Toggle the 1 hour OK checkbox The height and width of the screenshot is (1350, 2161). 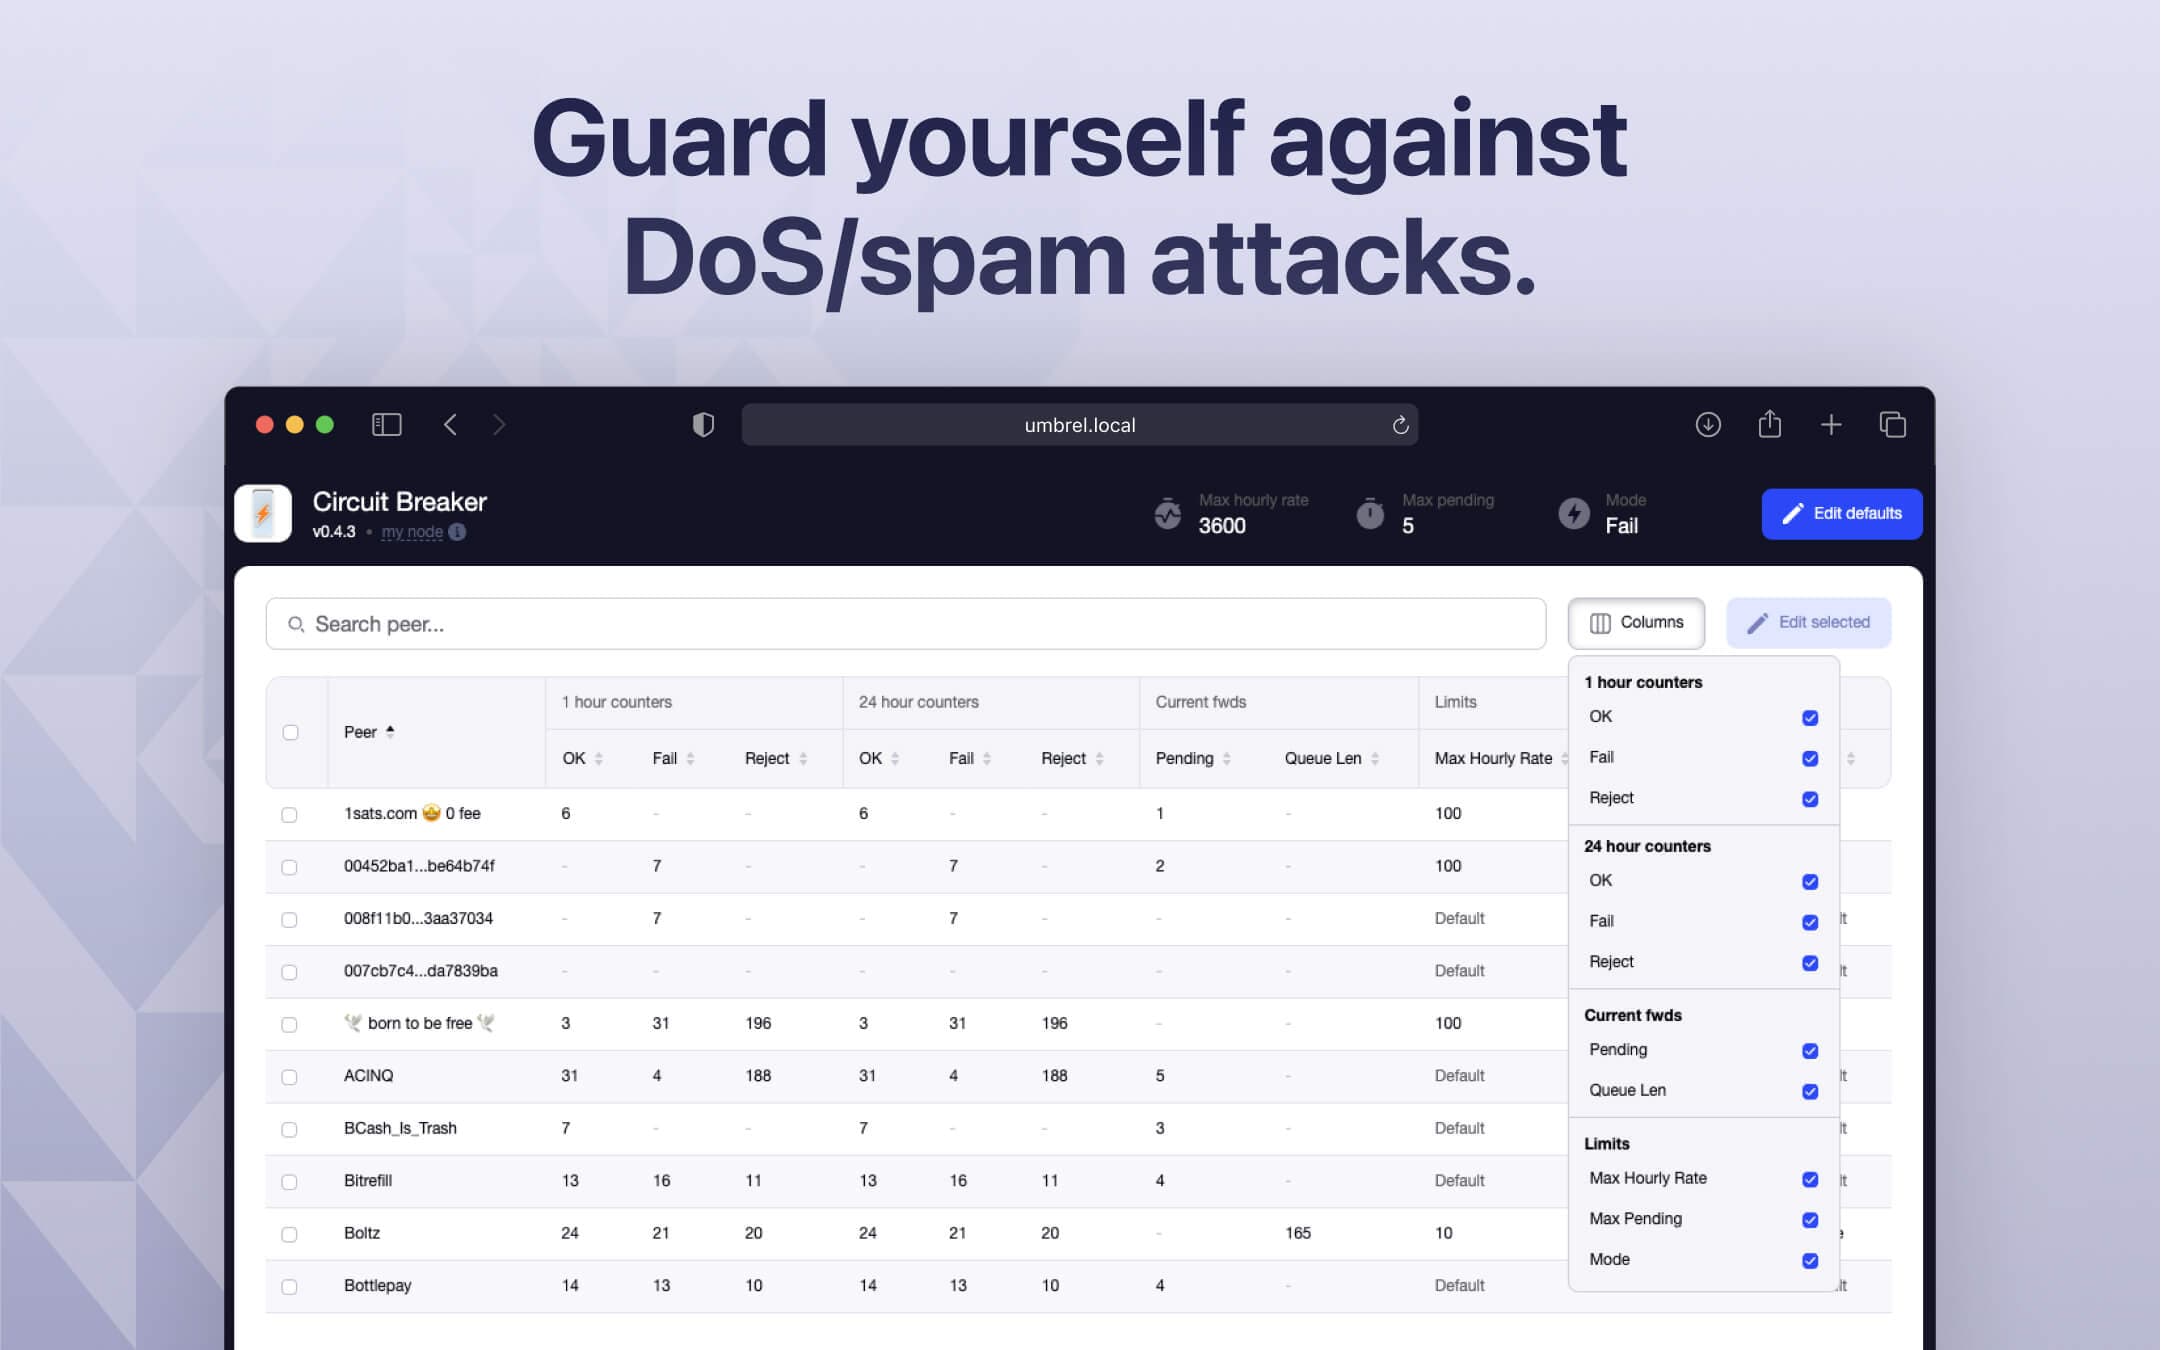pyautogui.click(x=1811, y=717)
